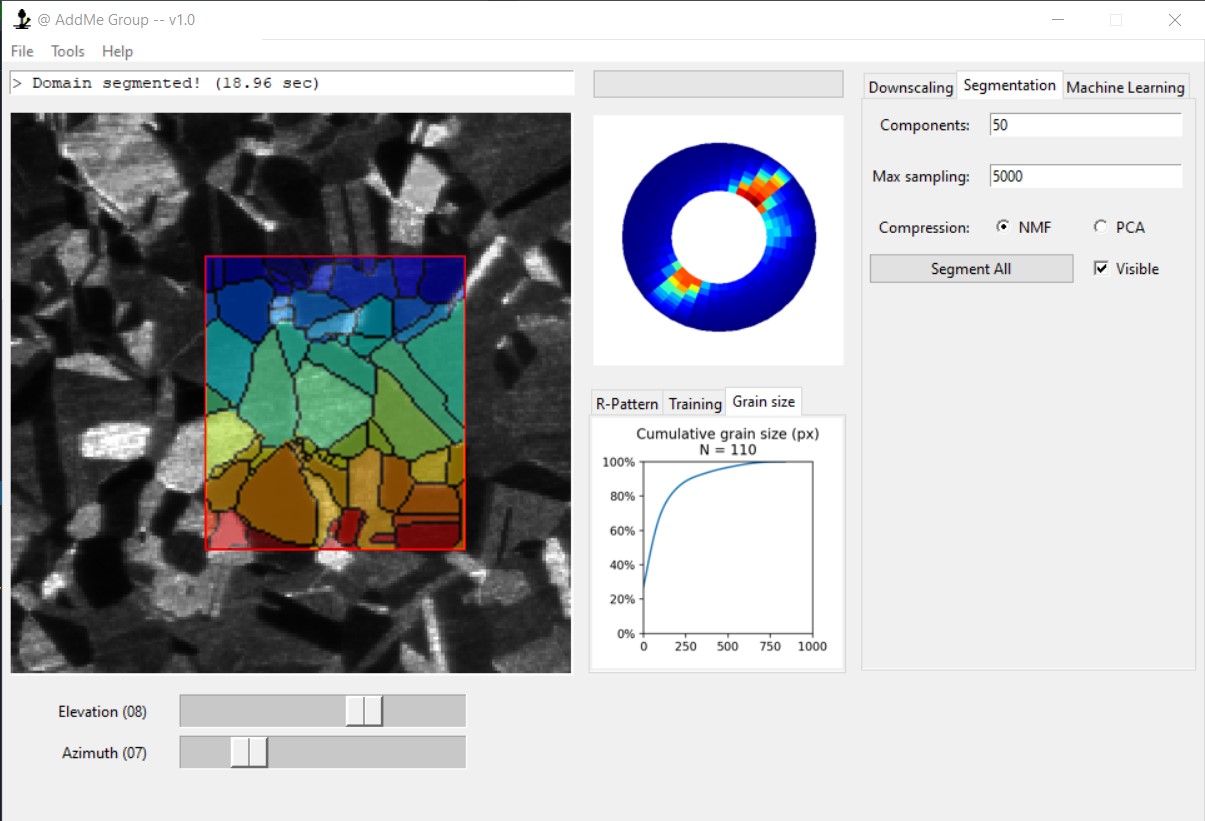Click the circular polar heatmap plot

click(719, 236)
